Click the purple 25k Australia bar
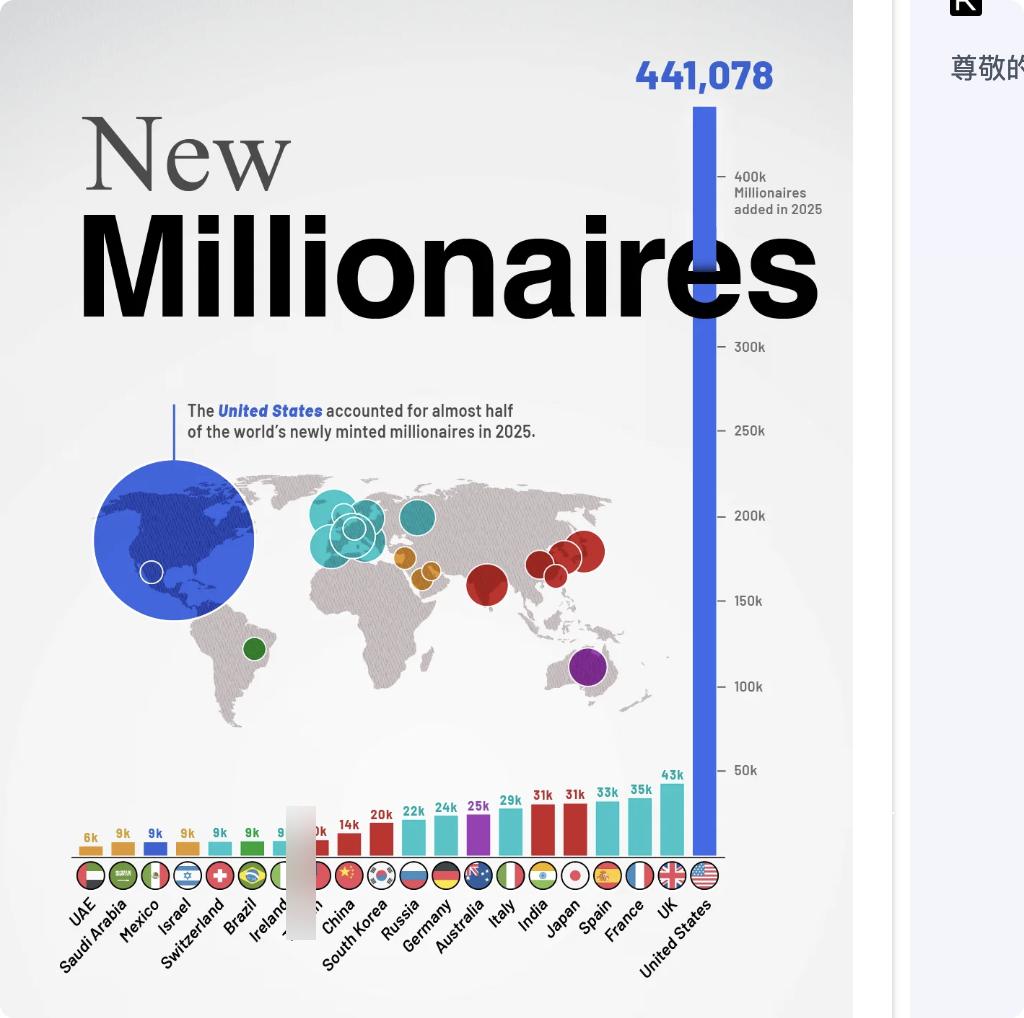The width and height of the screenshot is (1024, 1018). tap(478, 835)
